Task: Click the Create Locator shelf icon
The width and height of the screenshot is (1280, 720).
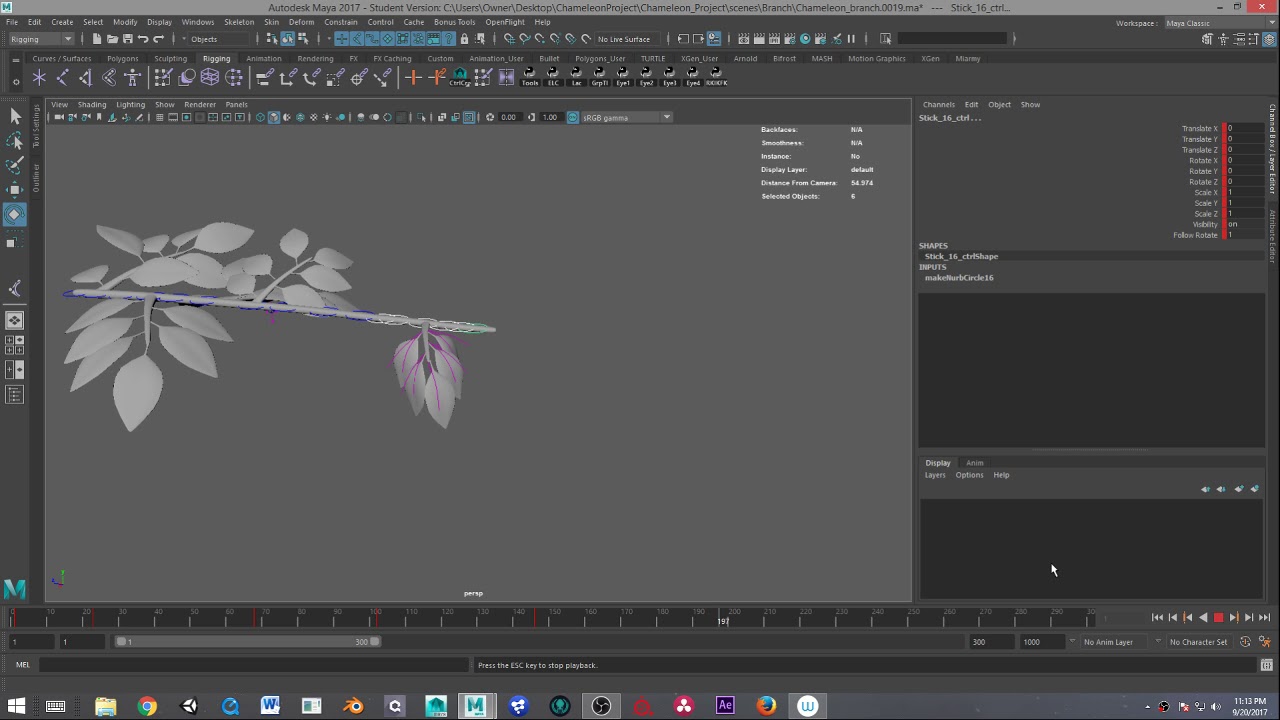Action: pyautogui.click(x=39, y=77)
